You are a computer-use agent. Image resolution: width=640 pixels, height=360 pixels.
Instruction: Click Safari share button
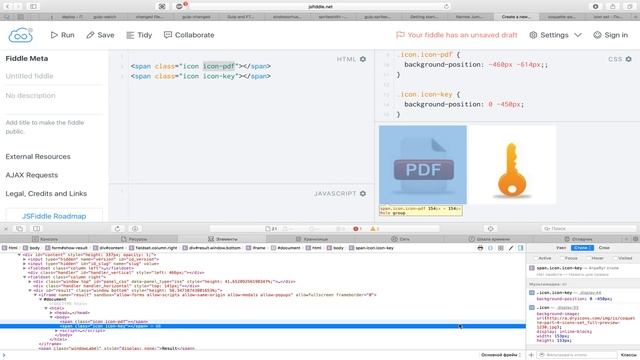tap(613, 7)
